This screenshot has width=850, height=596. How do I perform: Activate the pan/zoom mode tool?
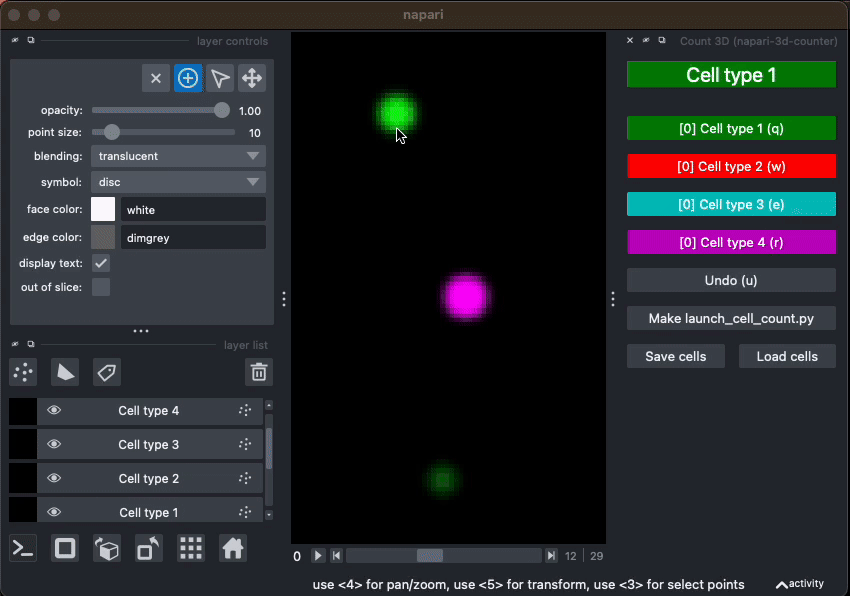[x=252, y=77]
